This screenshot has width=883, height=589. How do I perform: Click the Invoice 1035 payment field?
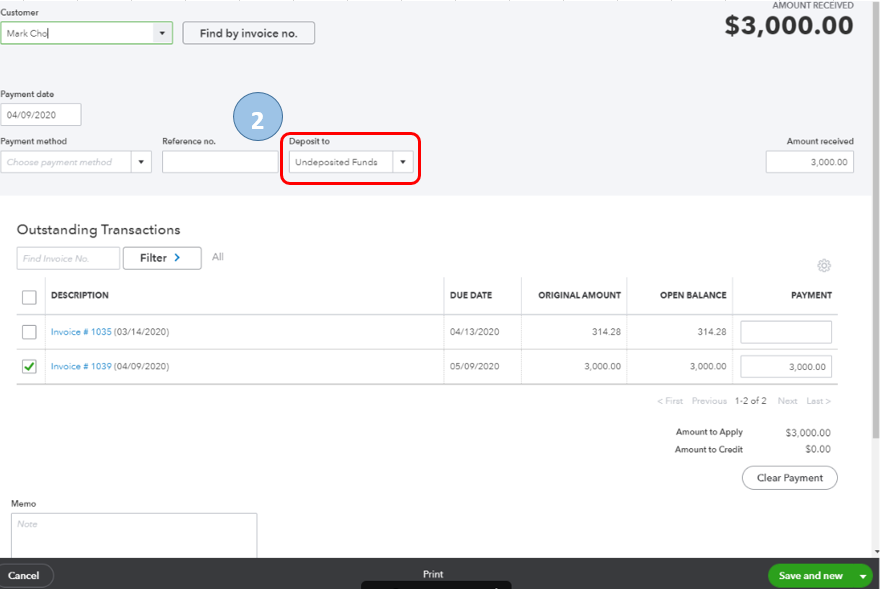click(786, 332)
